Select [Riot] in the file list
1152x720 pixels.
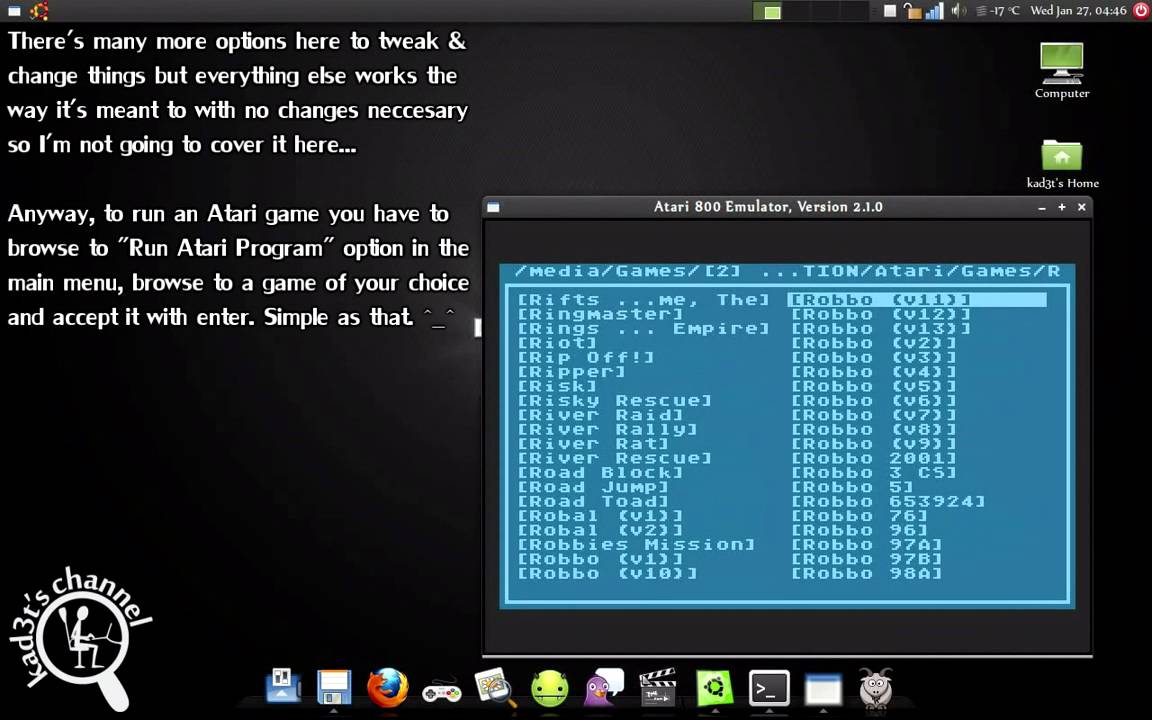pyautogui.click(x=557, y=343)
